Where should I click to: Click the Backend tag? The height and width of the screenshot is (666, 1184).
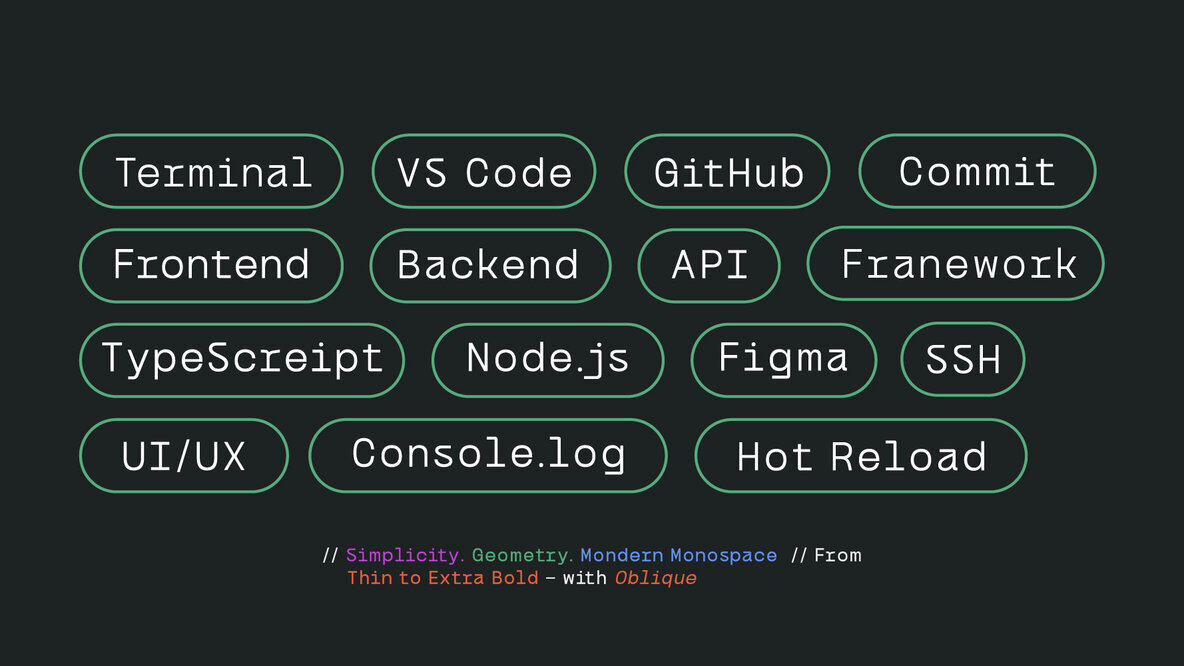pos(489,265)
